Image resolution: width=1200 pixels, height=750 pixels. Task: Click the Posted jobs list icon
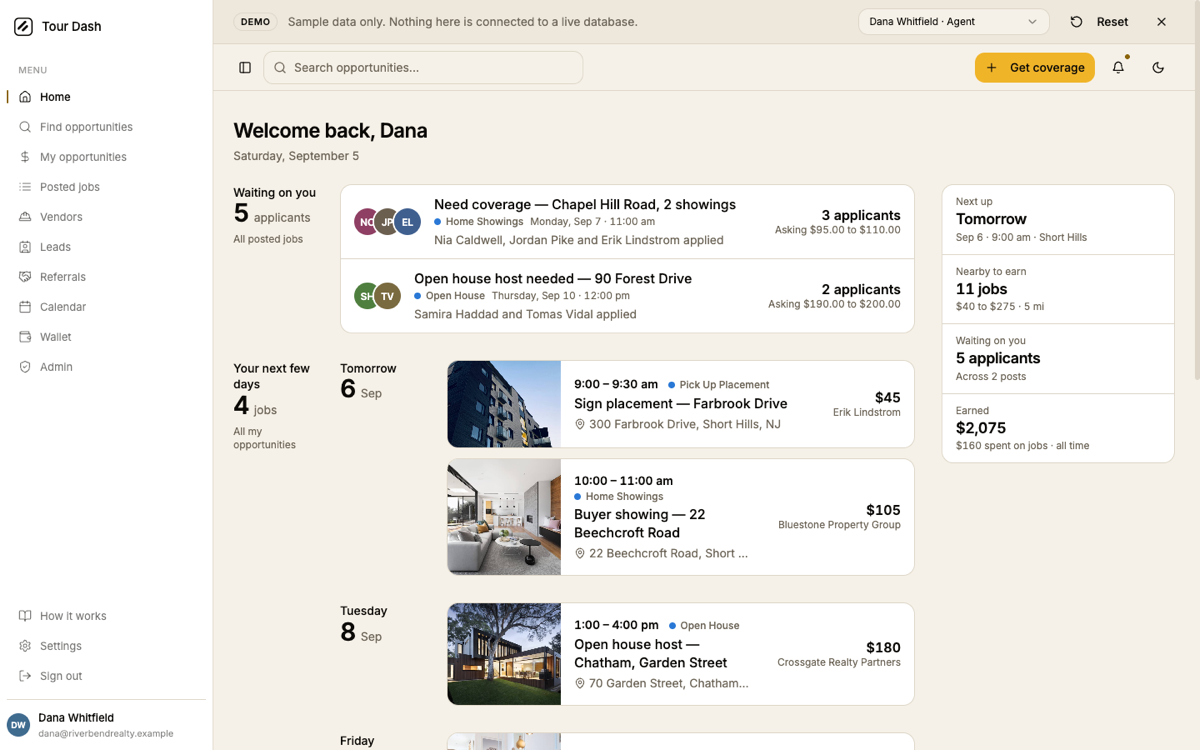coord(25,187)
